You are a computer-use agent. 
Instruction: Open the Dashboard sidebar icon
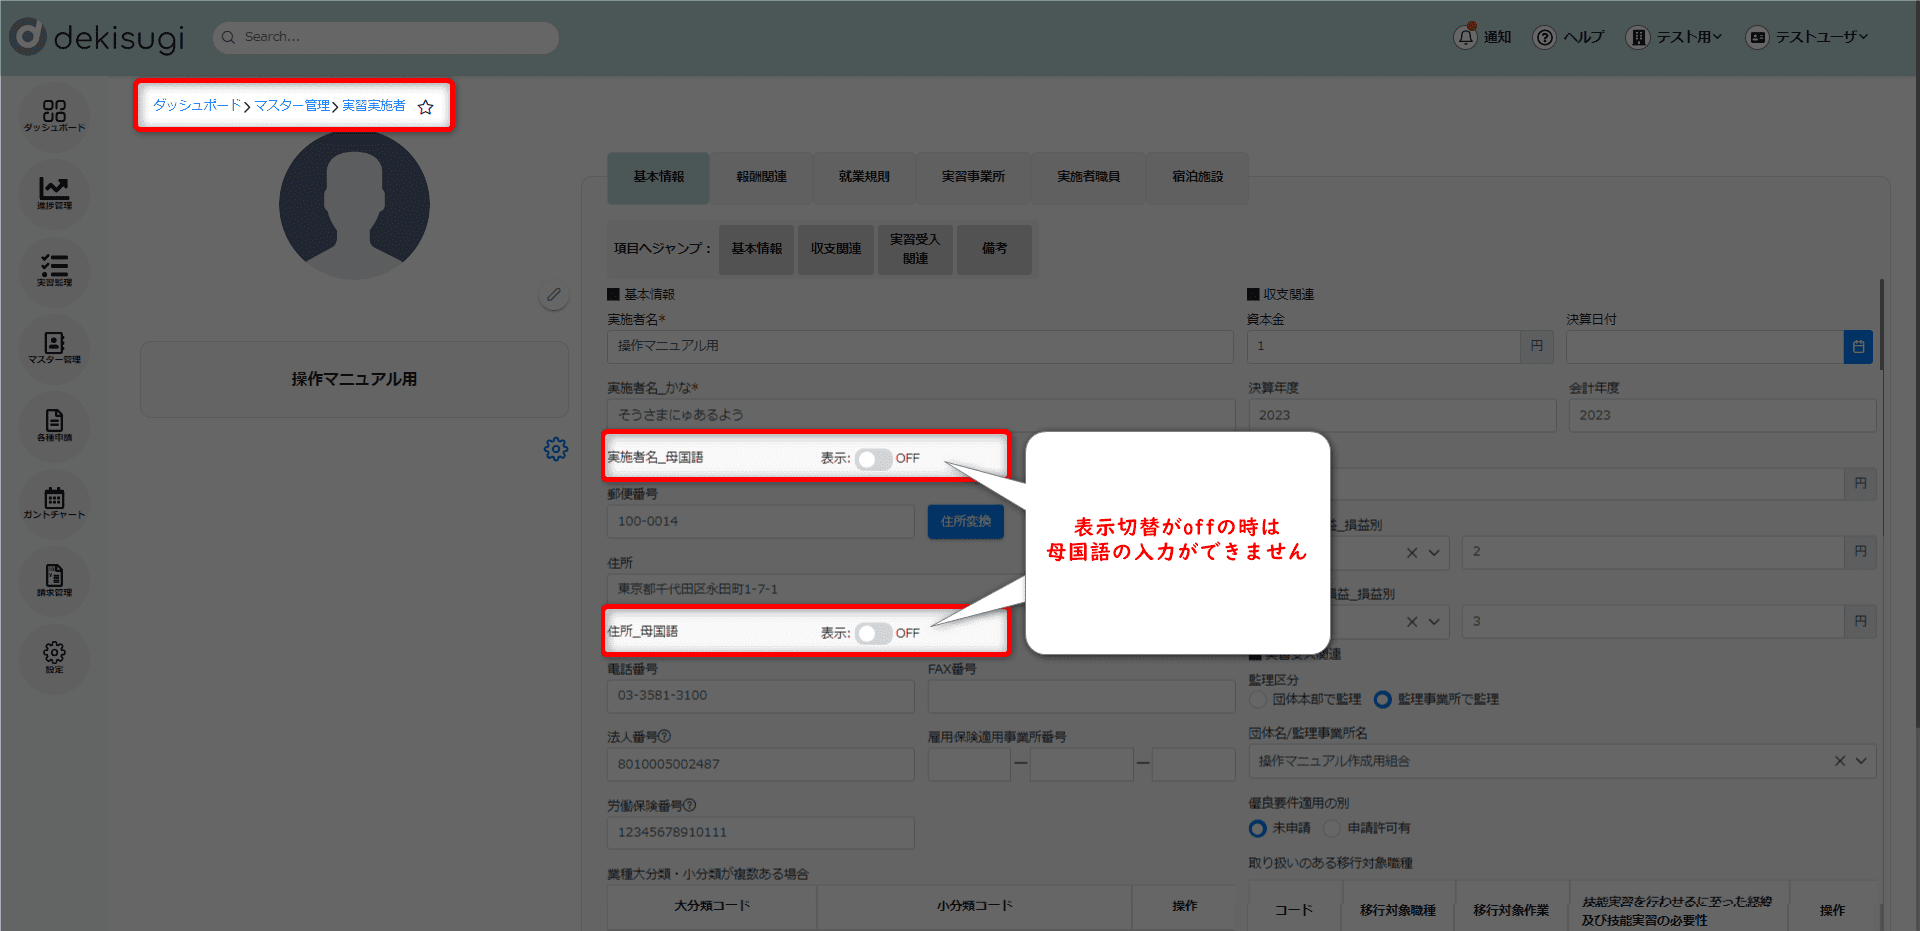pyautogui.click(x=54, y=115)
